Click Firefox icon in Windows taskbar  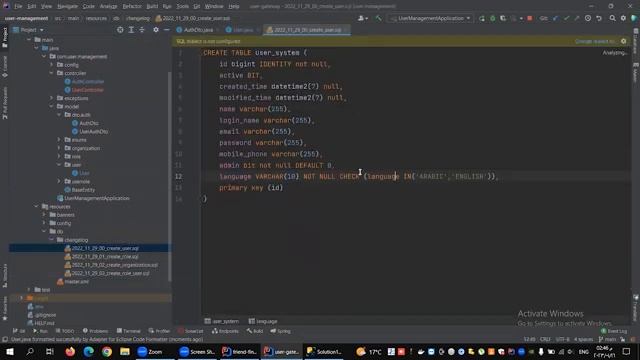point(70,351)
